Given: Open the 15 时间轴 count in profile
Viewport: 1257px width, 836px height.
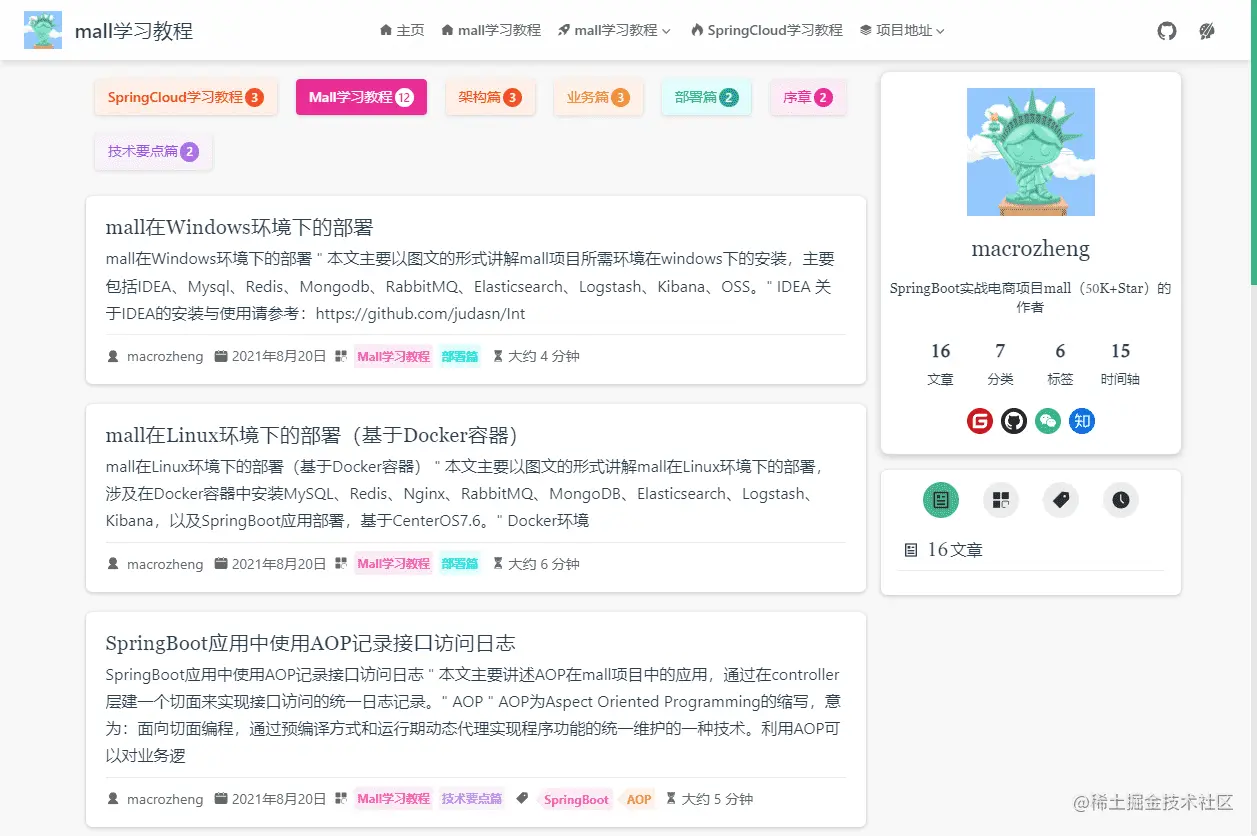Looking at the screenshot, I should [x=1121, y=364].
